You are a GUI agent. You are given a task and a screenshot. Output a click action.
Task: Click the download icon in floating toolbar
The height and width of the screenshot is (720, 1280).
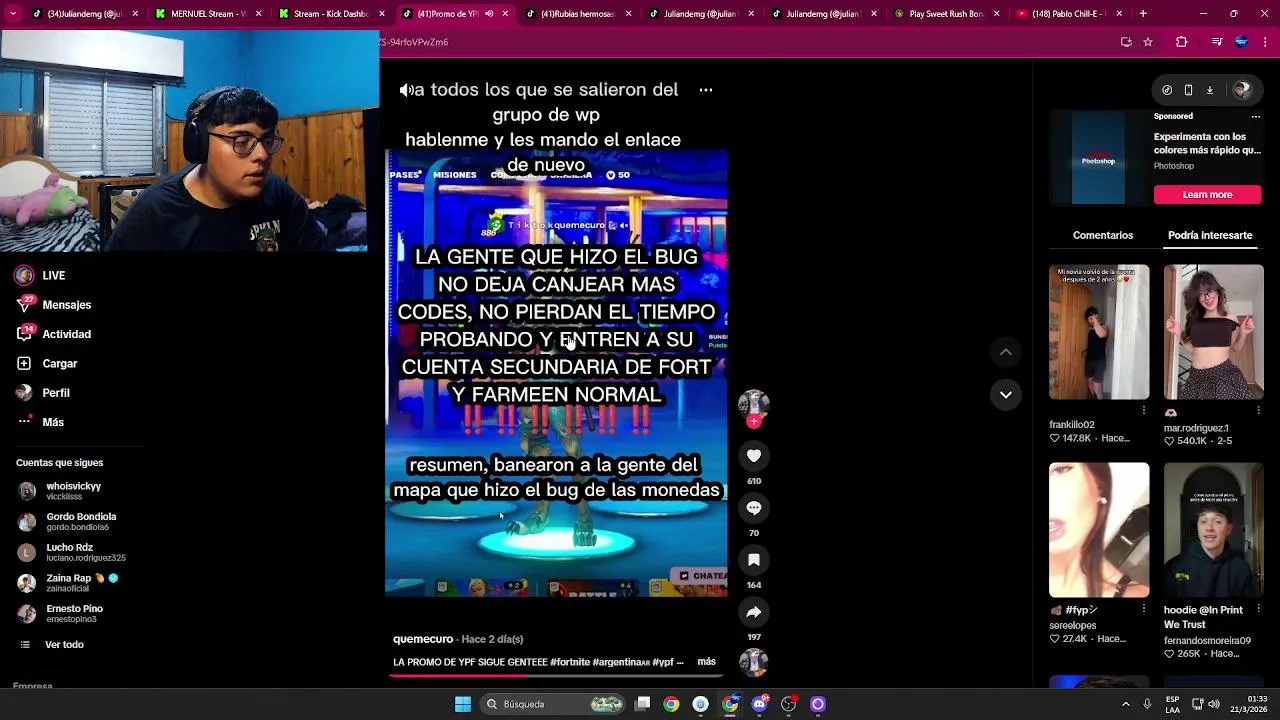[1209, 90]
